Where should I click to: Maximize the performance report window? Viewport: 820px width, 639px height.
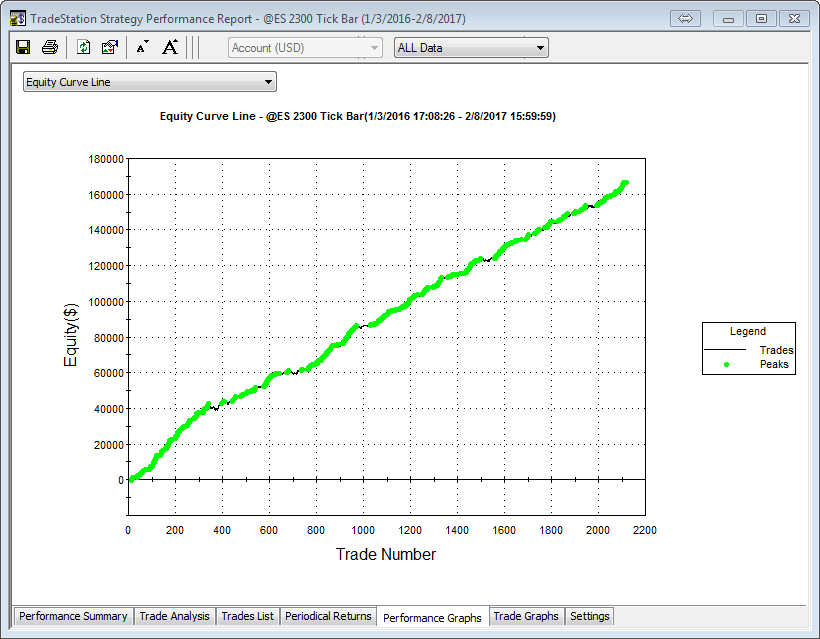coord(761,18)
